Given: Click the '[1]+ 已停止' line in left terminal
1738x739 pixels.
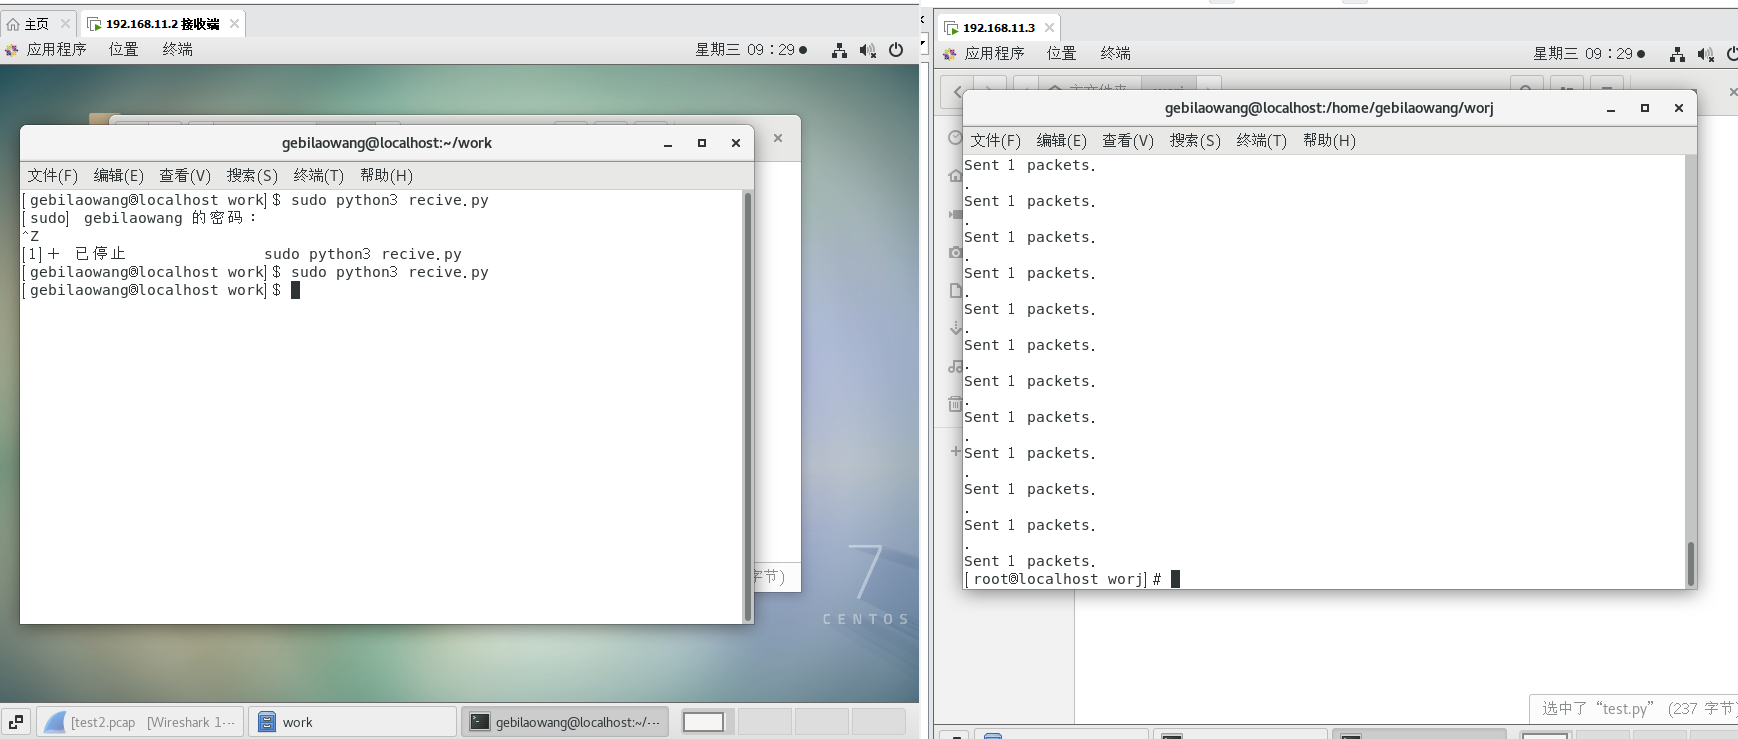Looking at the screenshot, I should (242, 254).
